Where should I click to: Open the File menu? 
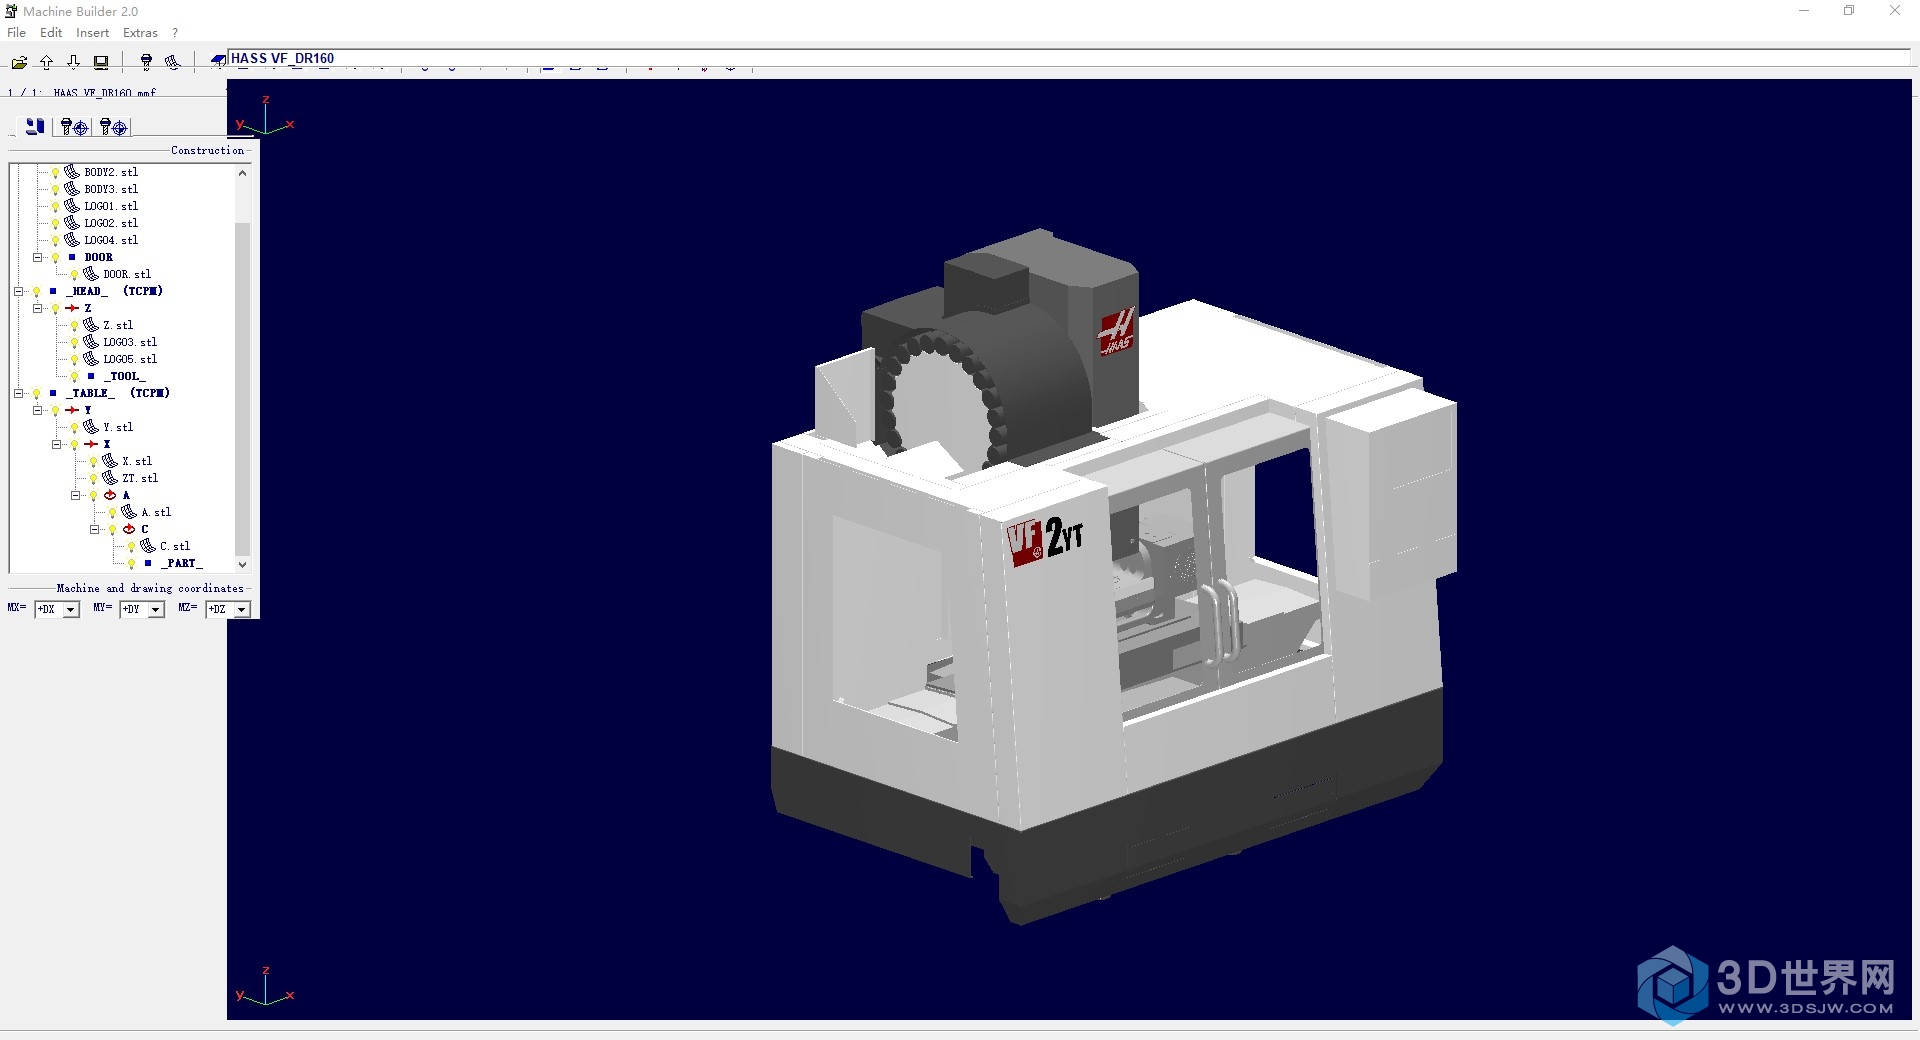point(17,32)
